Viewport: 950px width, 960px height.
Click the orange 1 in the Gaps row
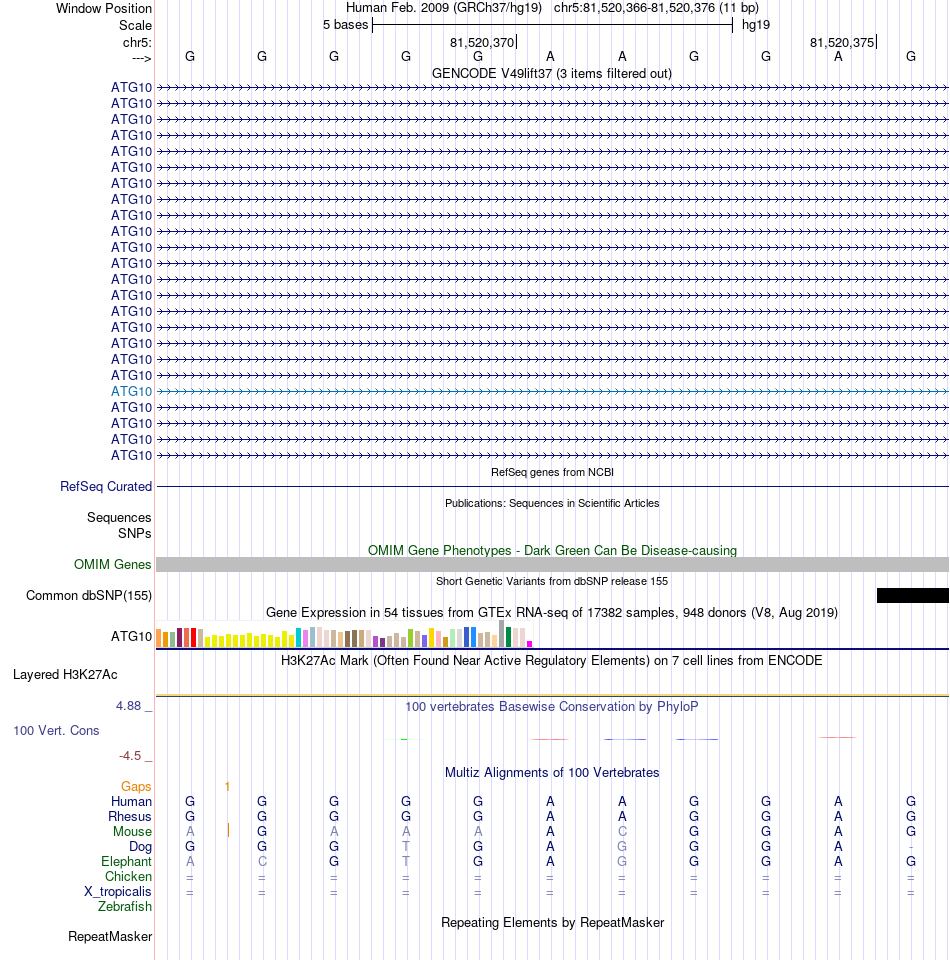(x=227, y=787)
